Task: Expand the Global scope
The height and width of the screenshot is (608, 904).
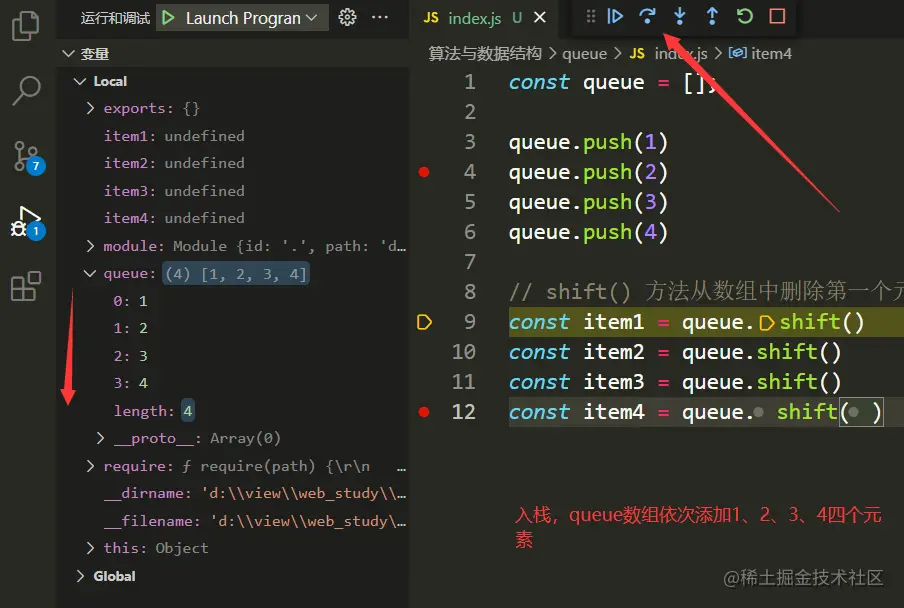Action: (80, 576)
